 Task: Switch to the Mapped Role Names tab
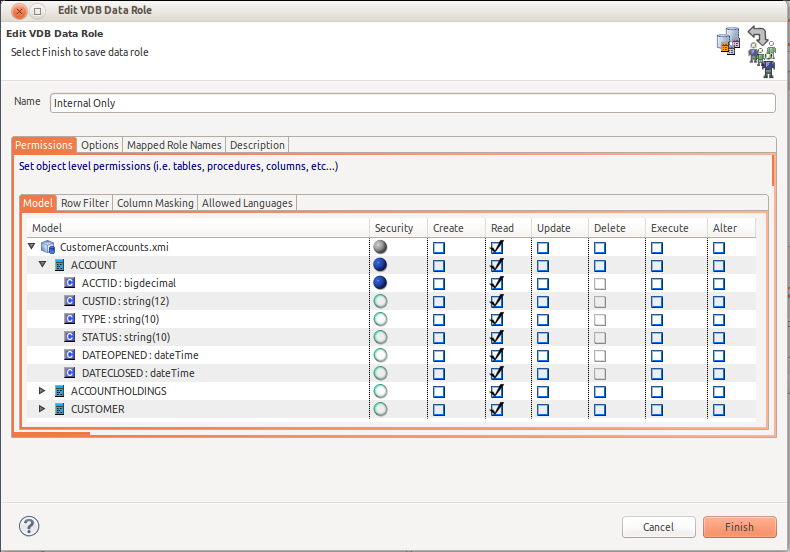pyautogui.click(x=174, y=145)
